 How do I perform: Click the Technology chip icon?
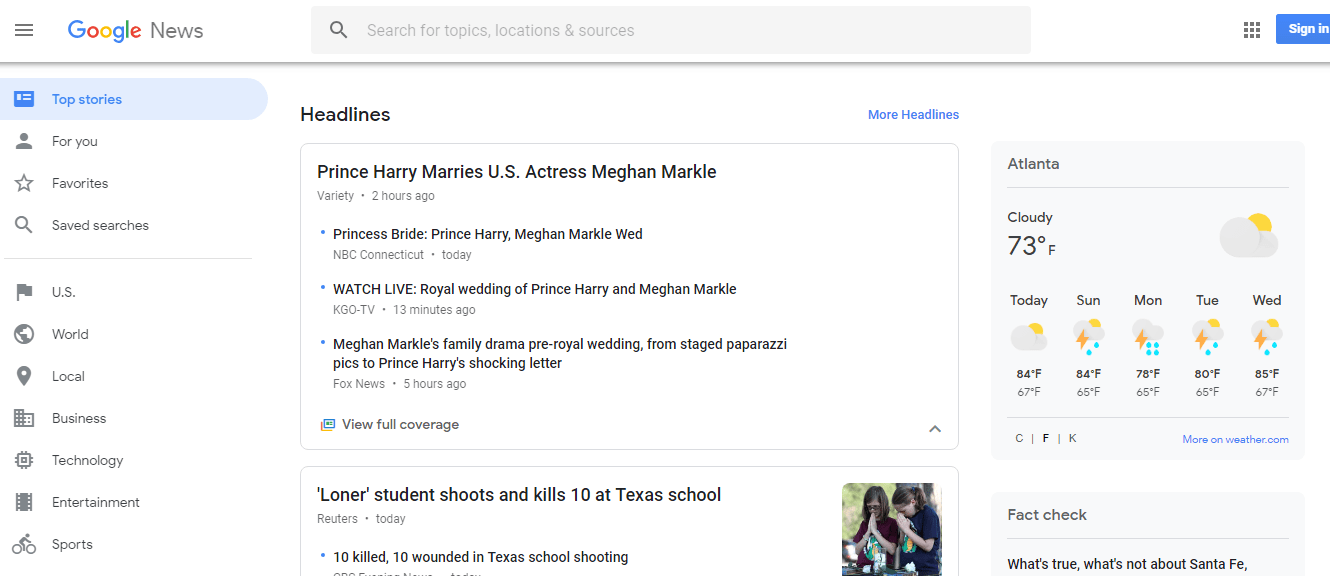pos(24,460)
